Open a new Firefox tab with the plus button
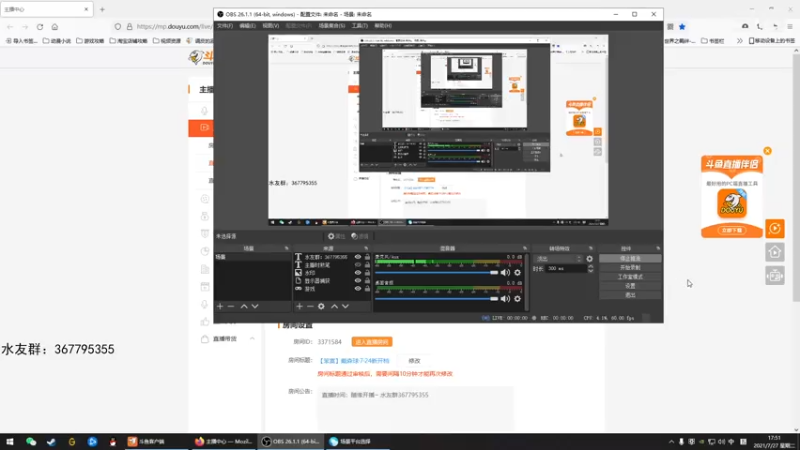The width and height of the screenshot is (800, 450). click(102, 9)
